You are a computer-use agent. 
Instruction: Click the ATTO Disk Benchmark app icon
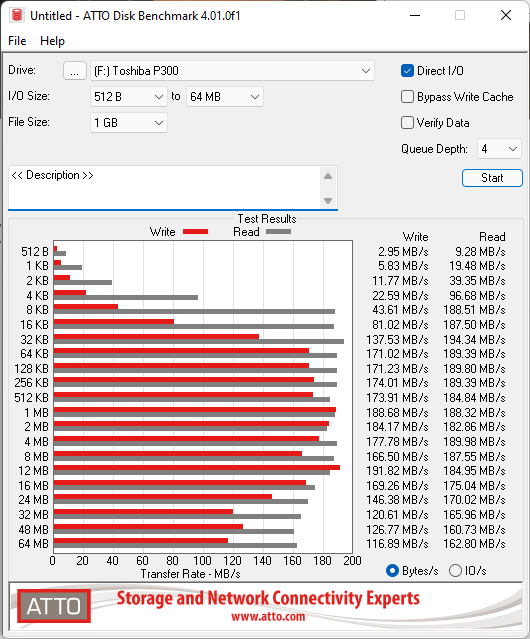pos(17,15)
